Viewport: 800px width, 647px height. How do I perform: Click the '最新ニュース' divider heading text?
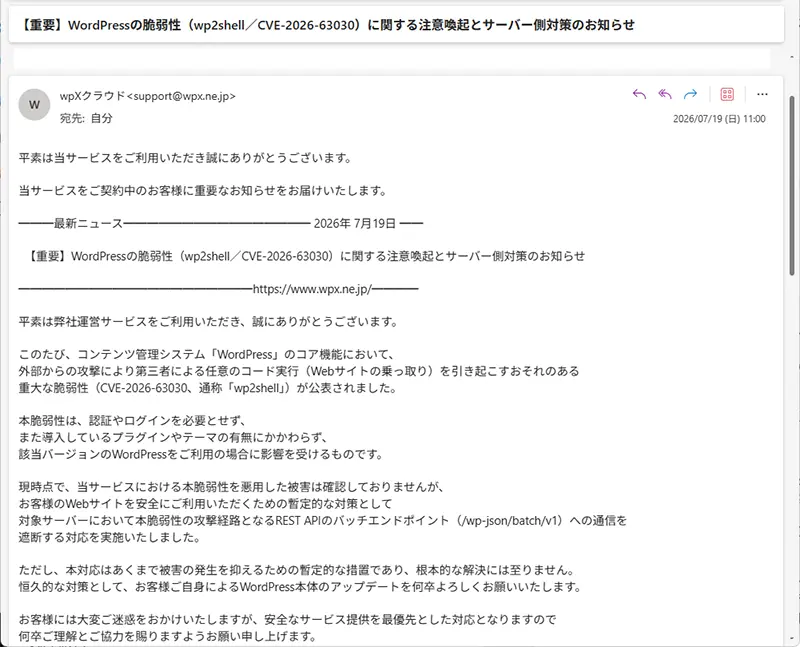(88, 223)
